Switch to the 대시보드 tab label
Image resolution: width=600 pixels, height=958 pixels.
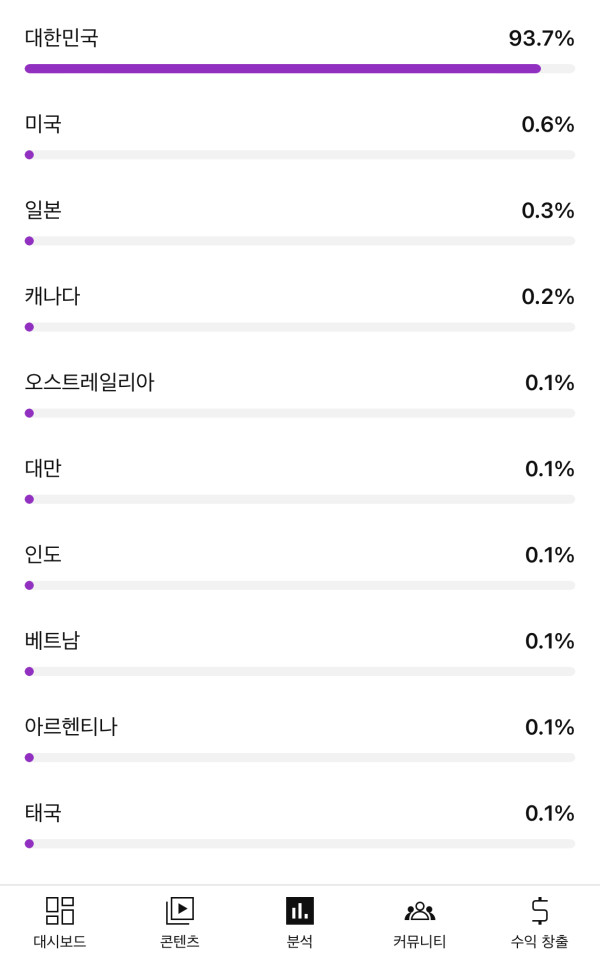click(x=60, y=942)
